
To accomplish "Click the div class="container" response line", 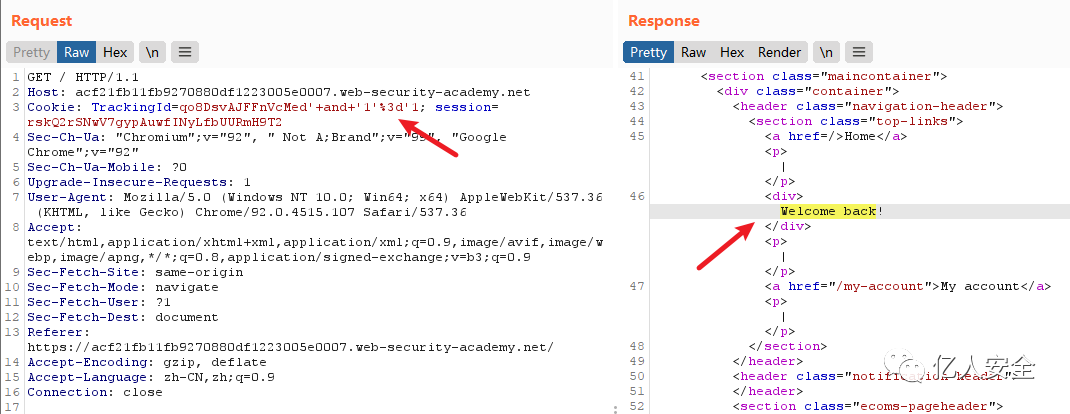I will coord(808,91).
